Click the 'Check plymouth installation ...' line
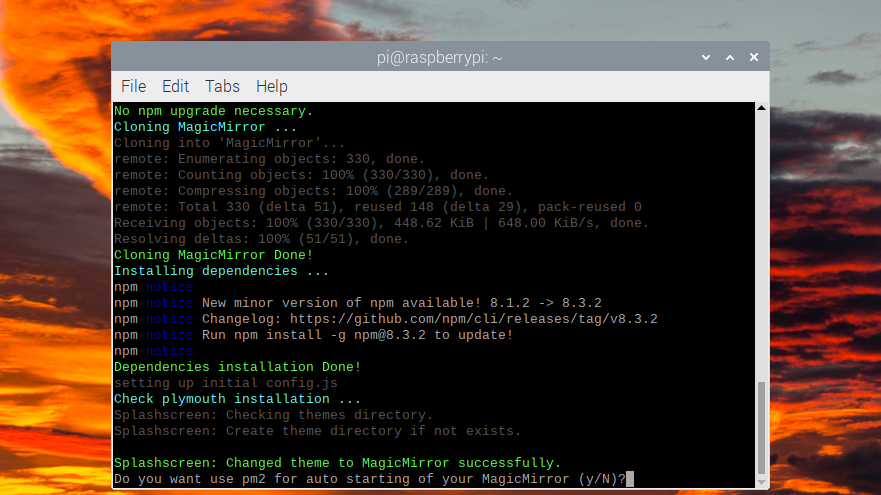881x495 pixels. 238,399
